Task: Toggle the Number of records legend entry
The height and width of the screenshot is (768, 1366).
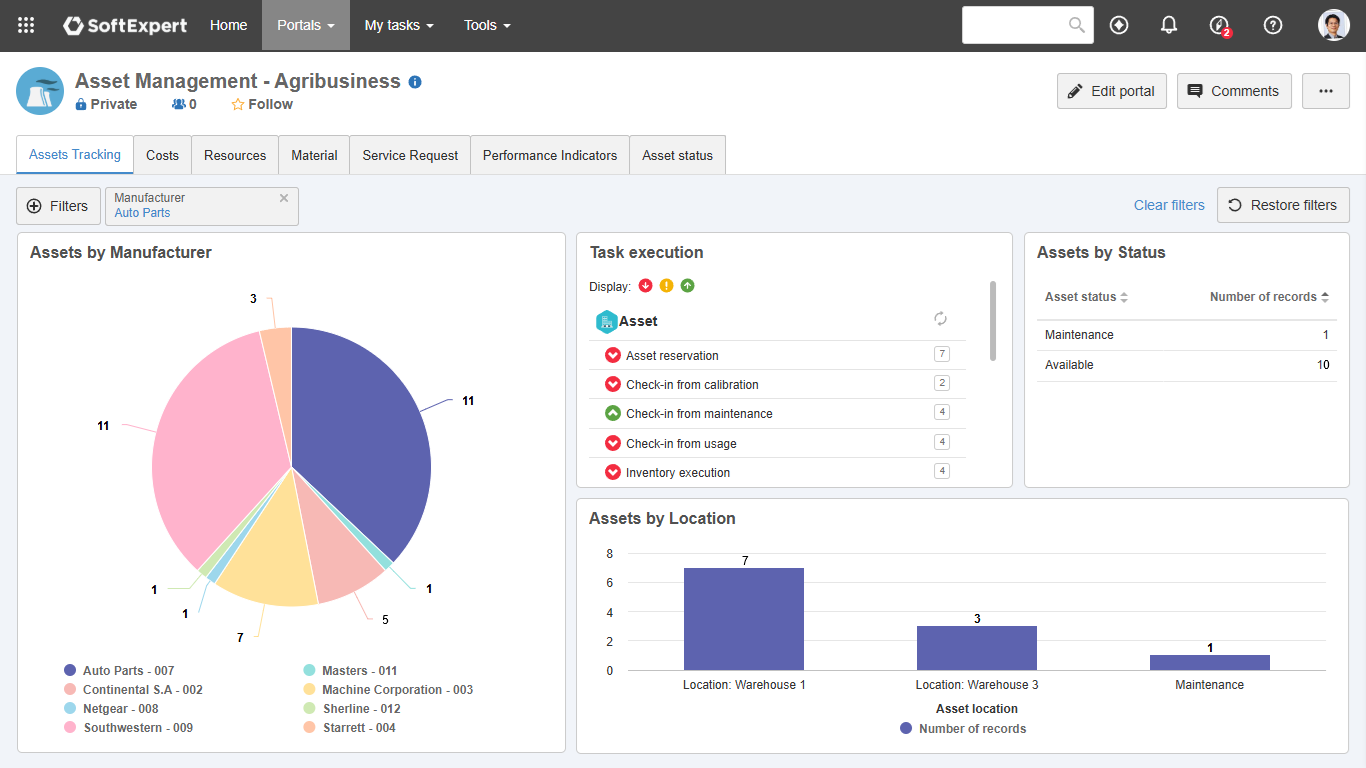Action: click(x=963, y=729)
